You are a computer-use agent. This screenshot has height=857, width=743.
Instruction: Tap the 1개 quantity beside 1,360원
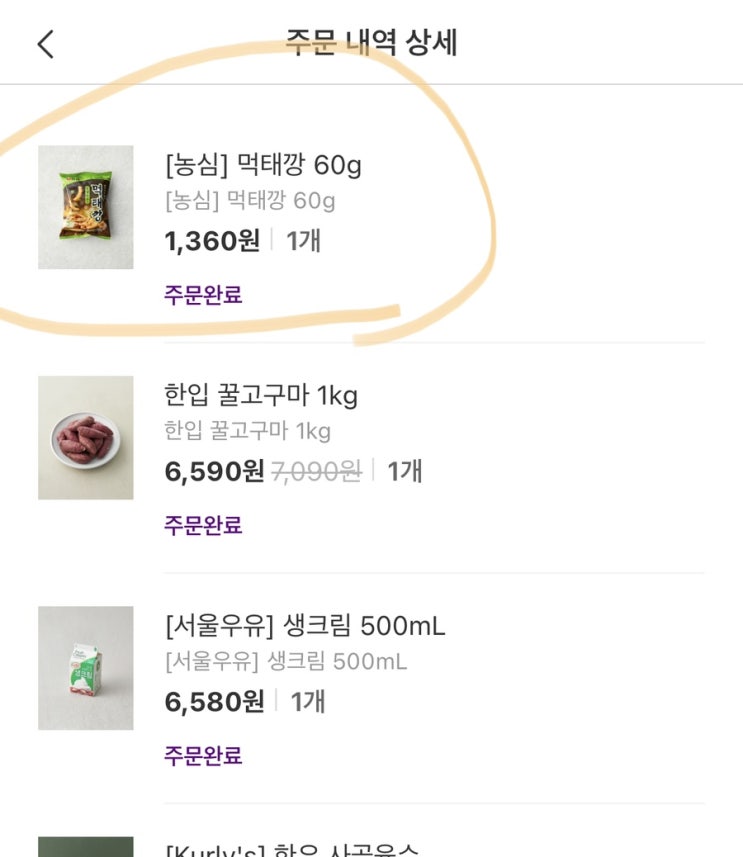click(x=303, y=240)
